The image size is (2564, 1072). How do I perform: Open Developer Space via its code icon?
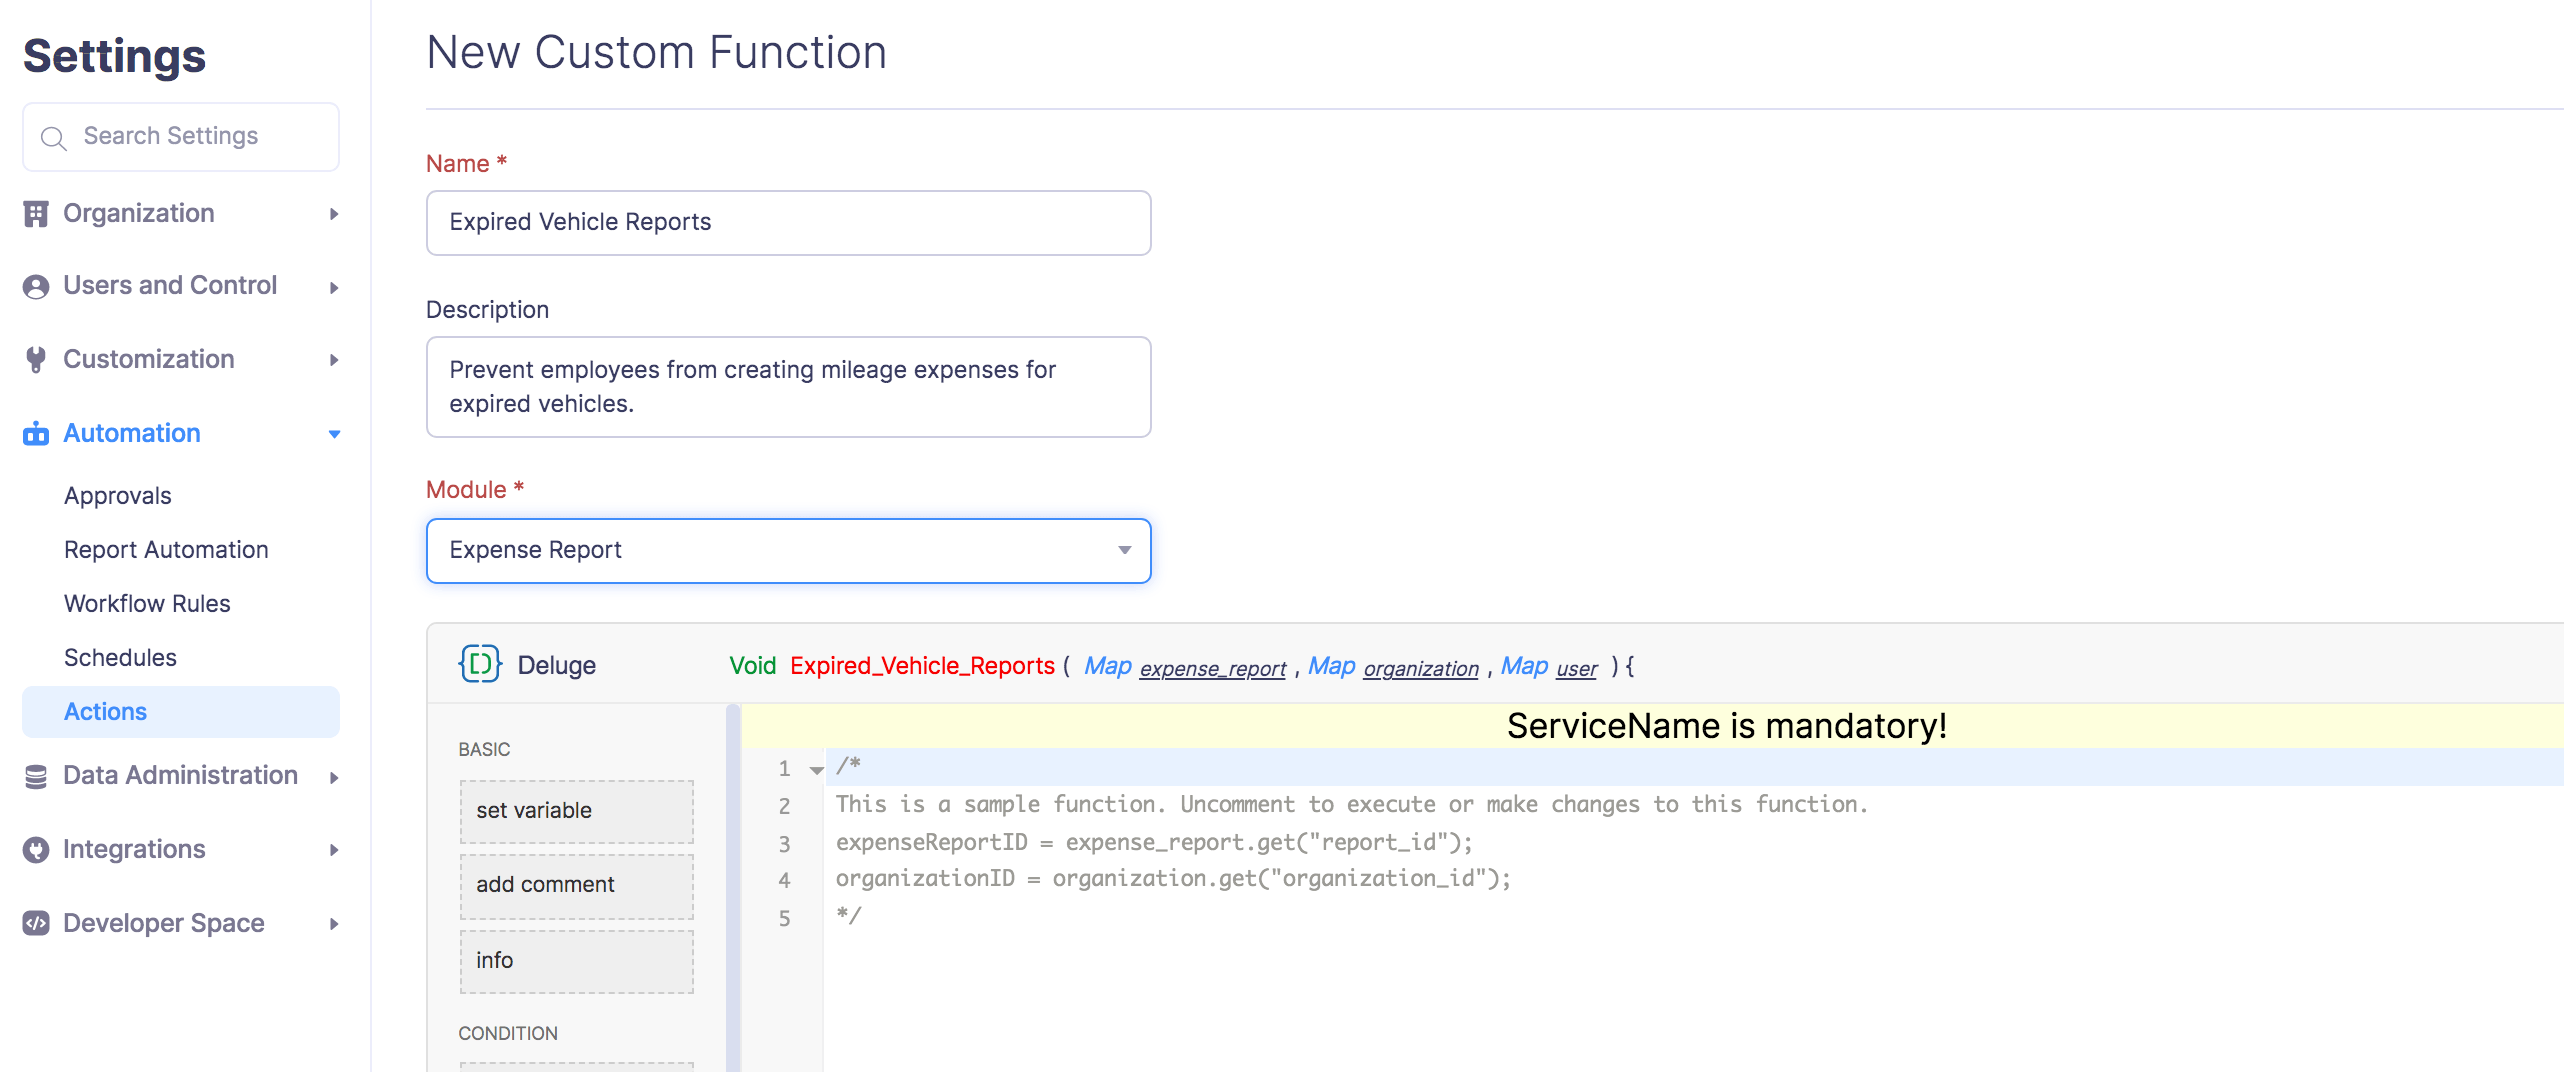point(36,923)
